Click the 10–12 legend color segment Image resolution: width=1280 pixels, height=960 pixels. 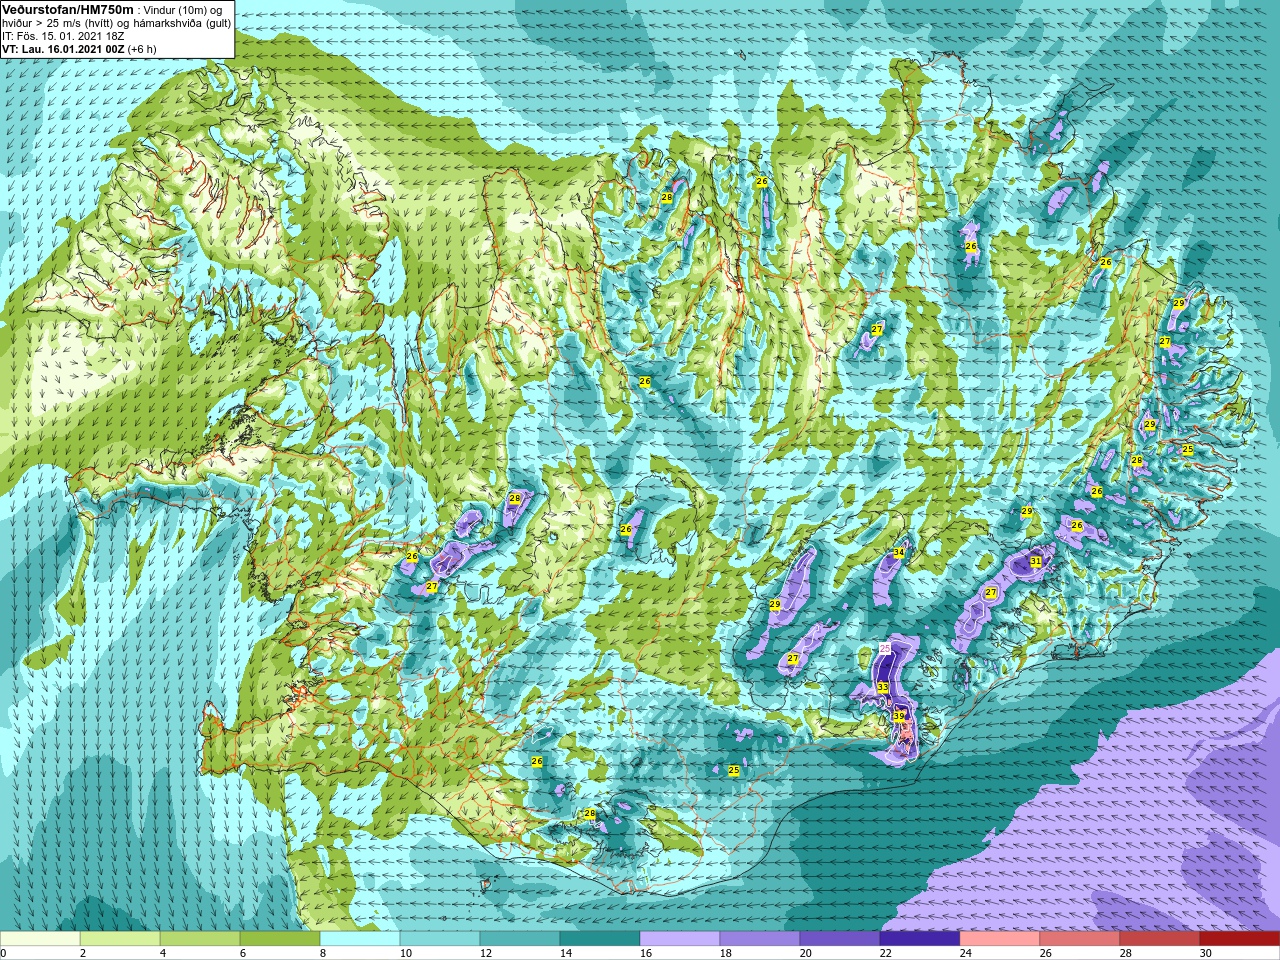tap(440, 938)
